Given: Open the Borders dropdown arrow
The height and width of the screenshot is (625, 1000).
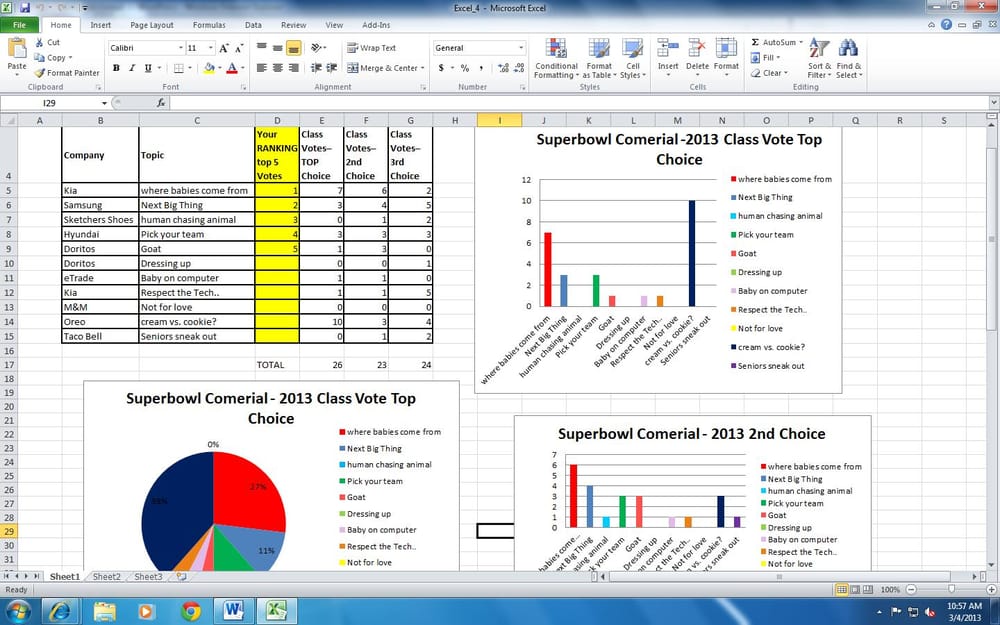Looking at the screenshot, I should coord(192,68).
